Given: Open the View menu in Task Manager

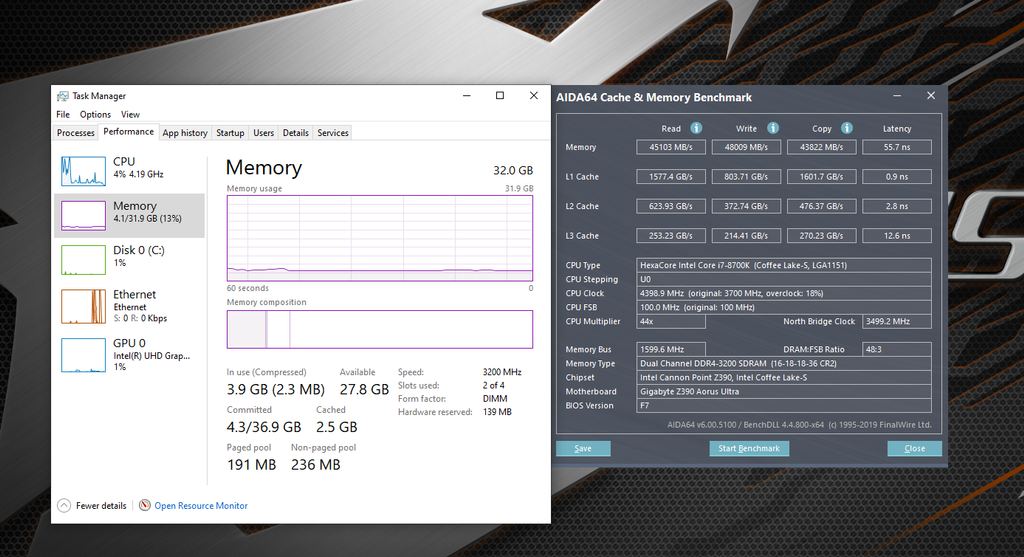Looking at the screenshot, I should [x=130, y=114].
